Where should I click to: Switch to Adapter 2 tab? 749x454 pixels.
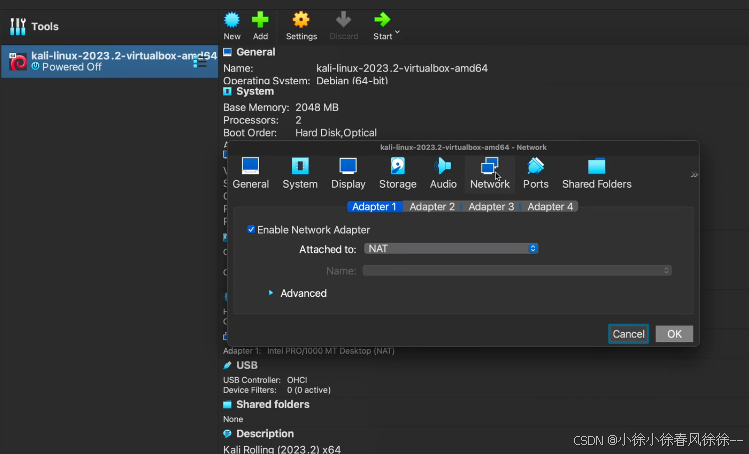coord(432,206)
